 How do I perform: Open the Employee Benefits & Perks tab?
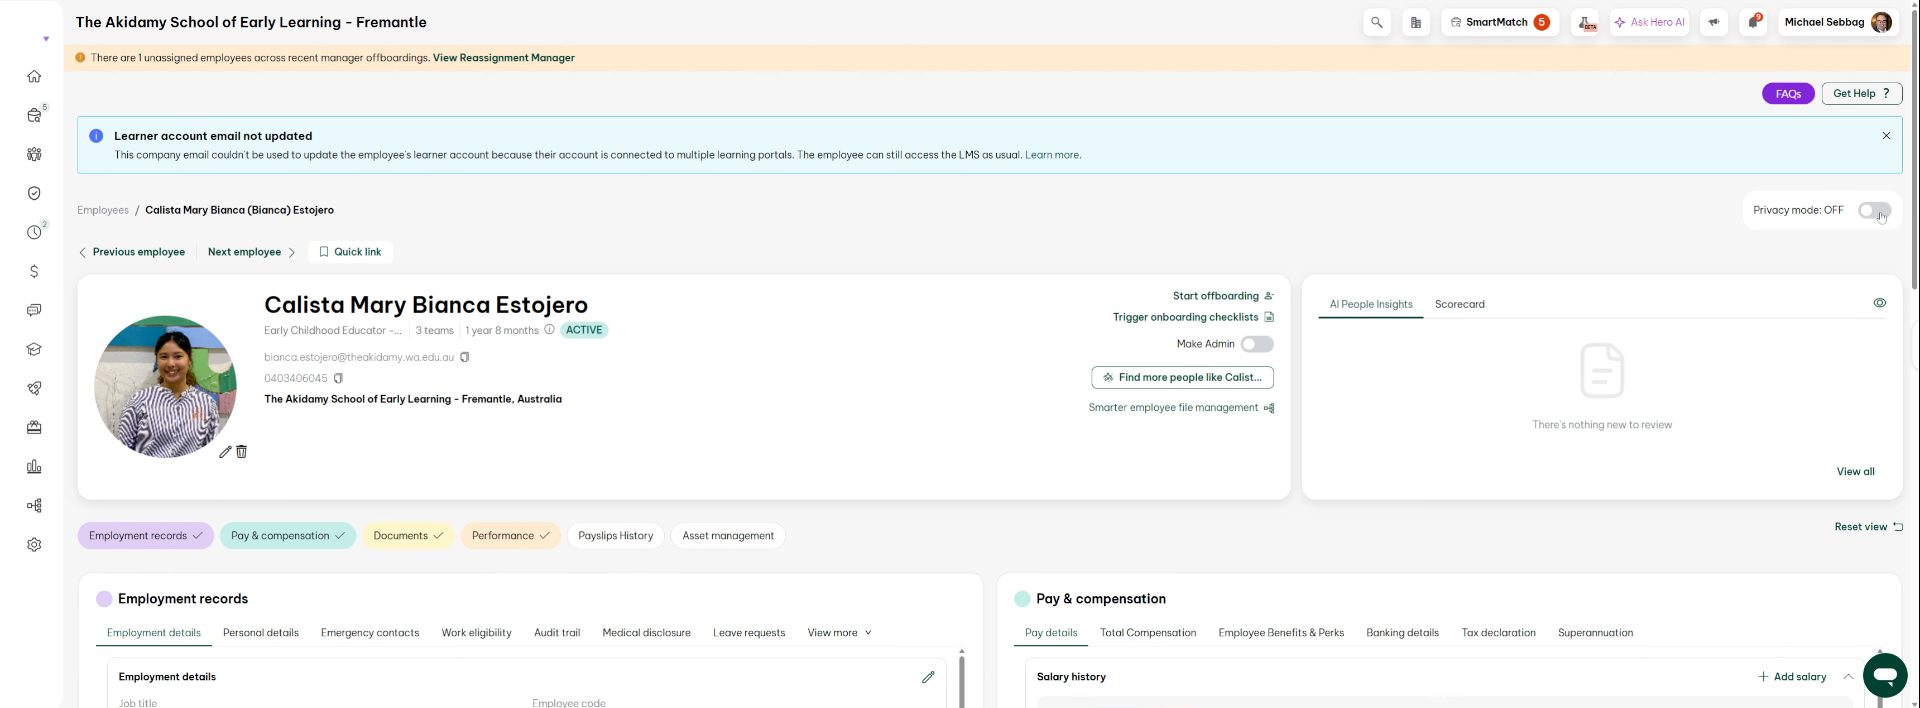click(x=1281, y=633)
